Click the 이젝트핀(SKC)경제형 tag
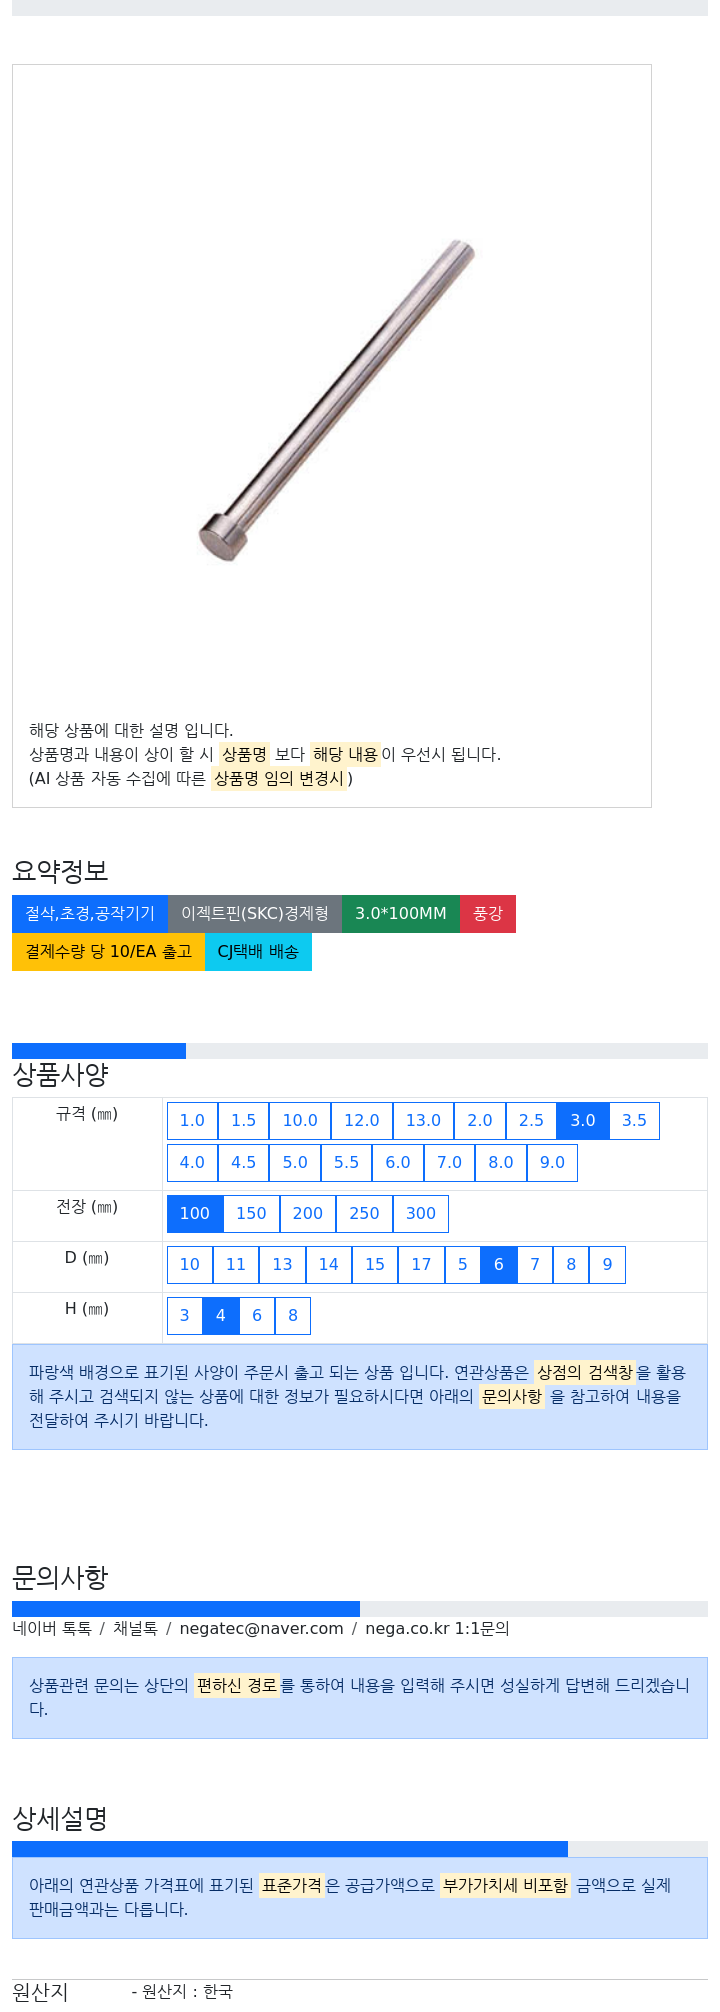 tap(255, 914)
